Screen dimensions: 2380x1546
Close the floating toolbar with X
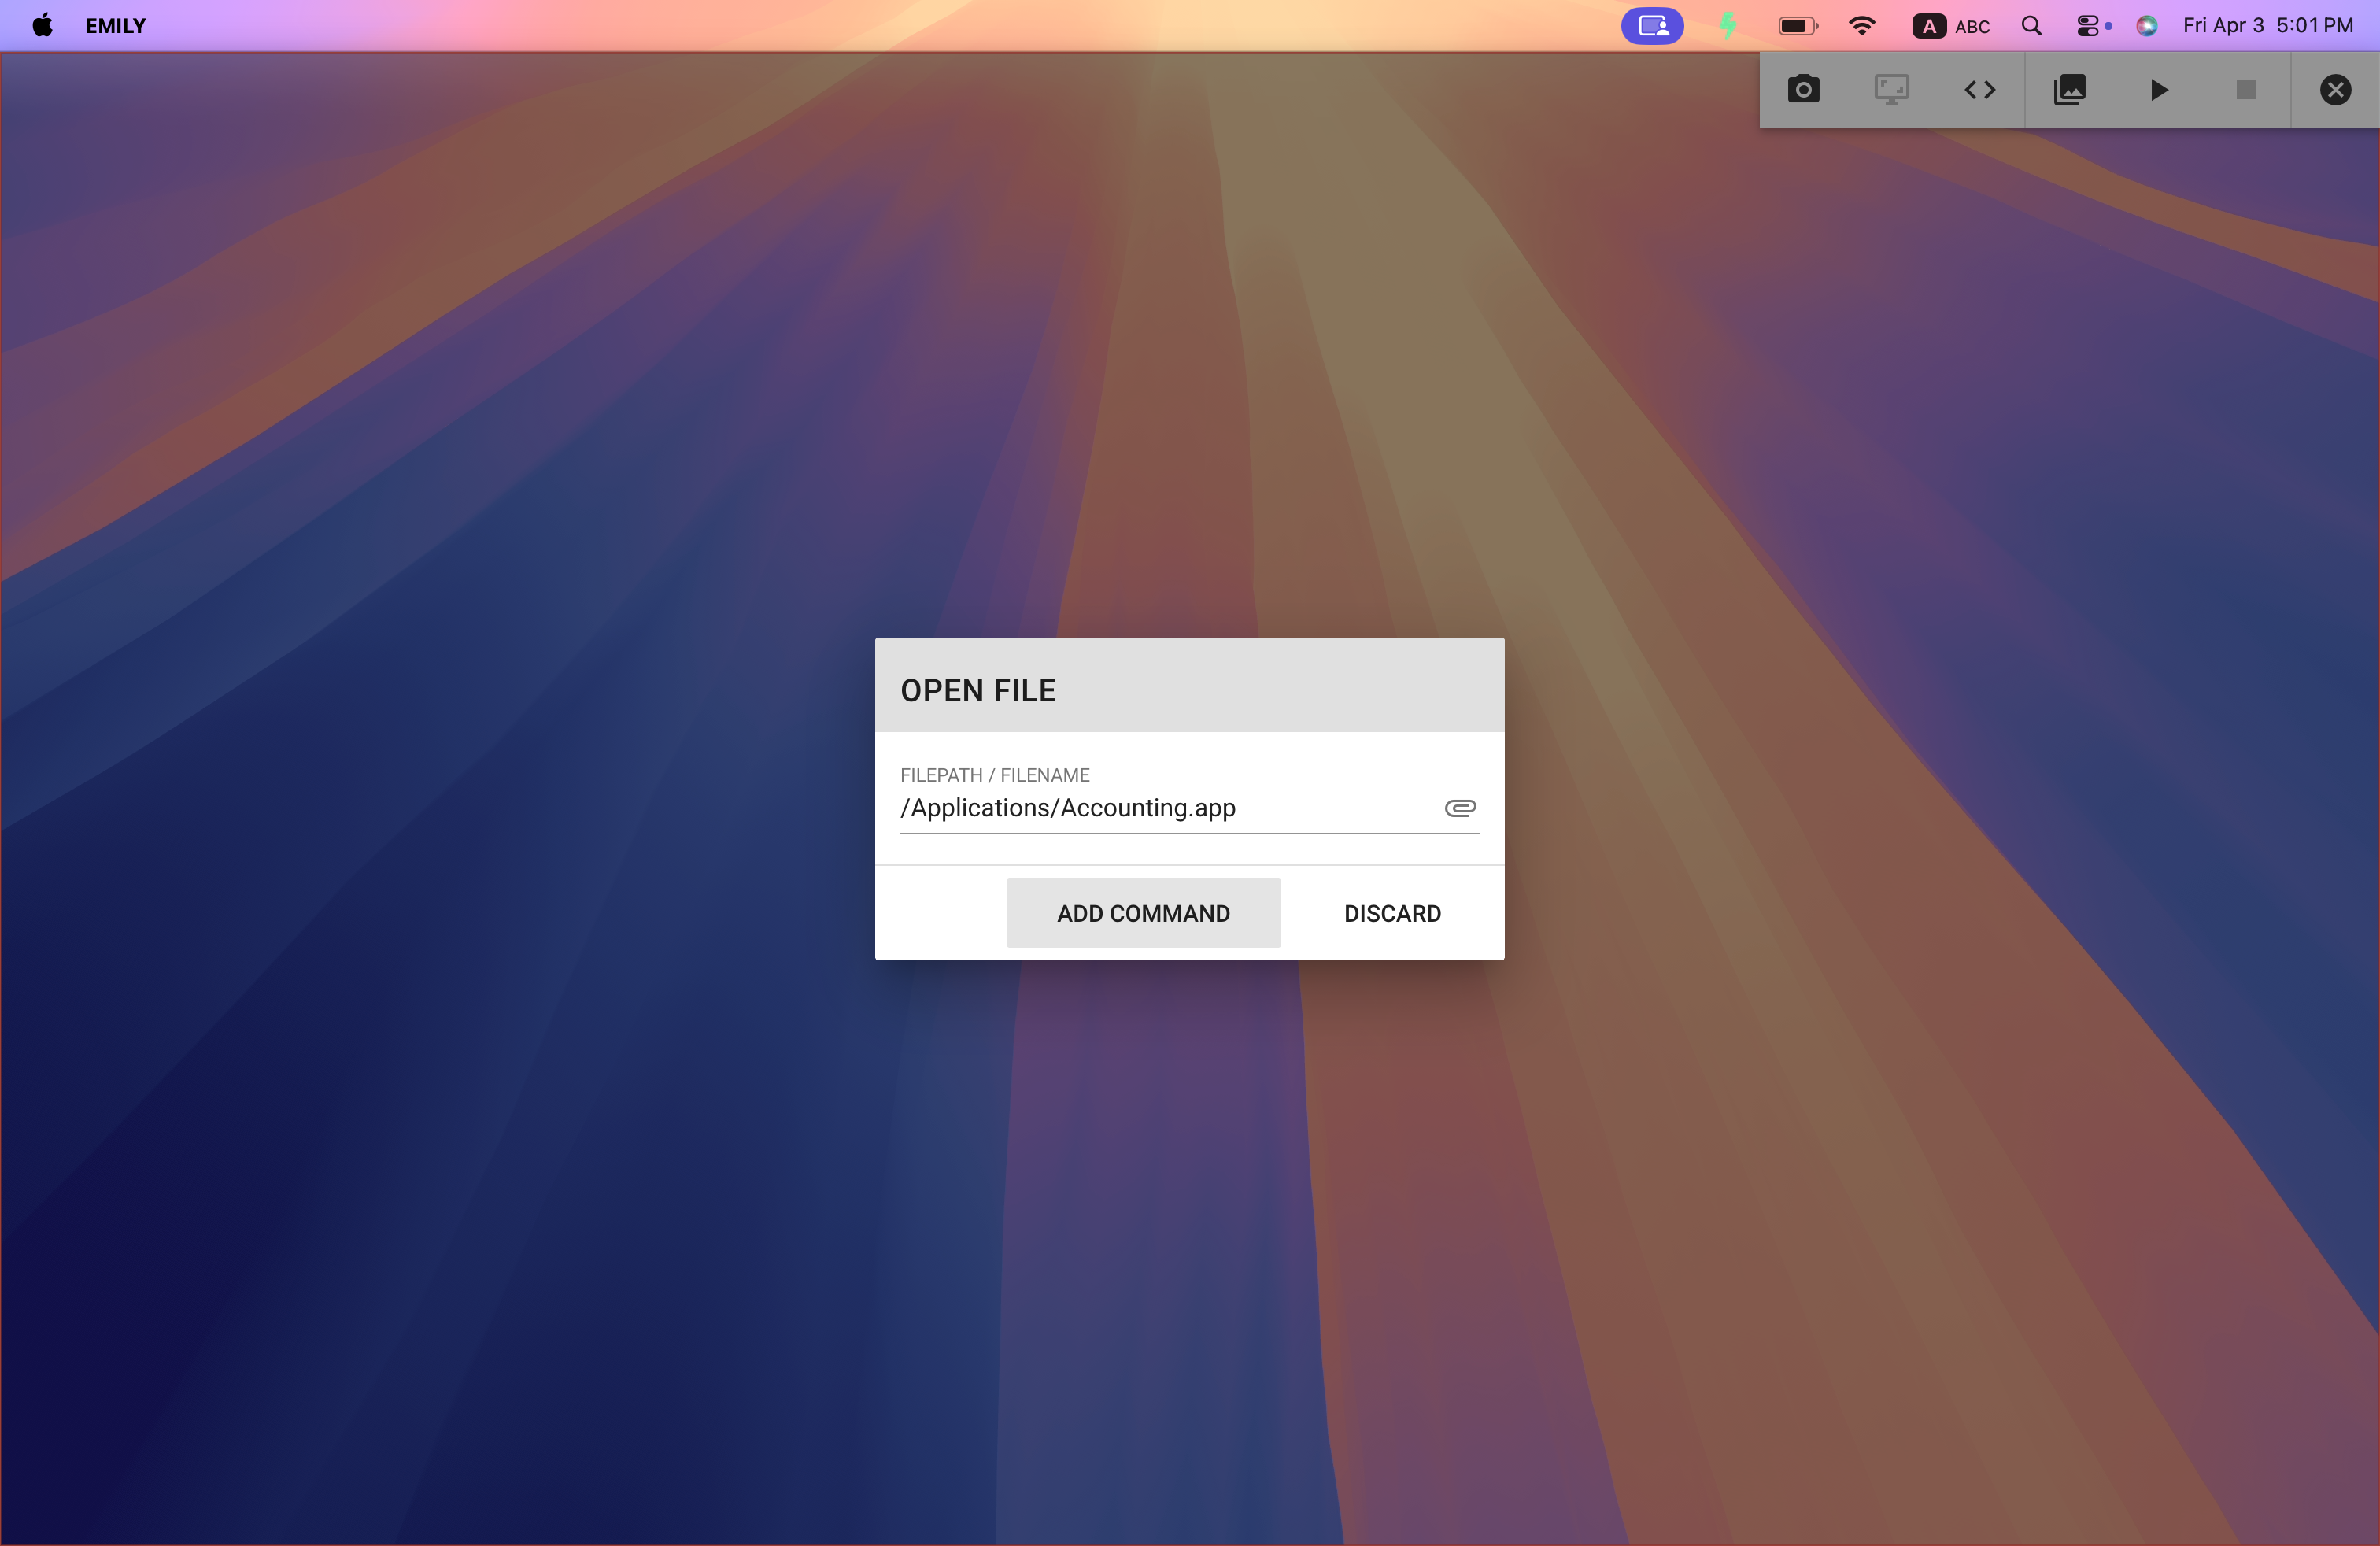tap(2334, 90)
